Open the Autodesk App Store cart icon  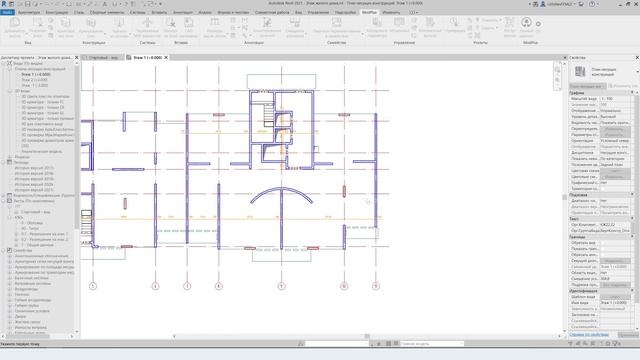[x=581, y=4]
